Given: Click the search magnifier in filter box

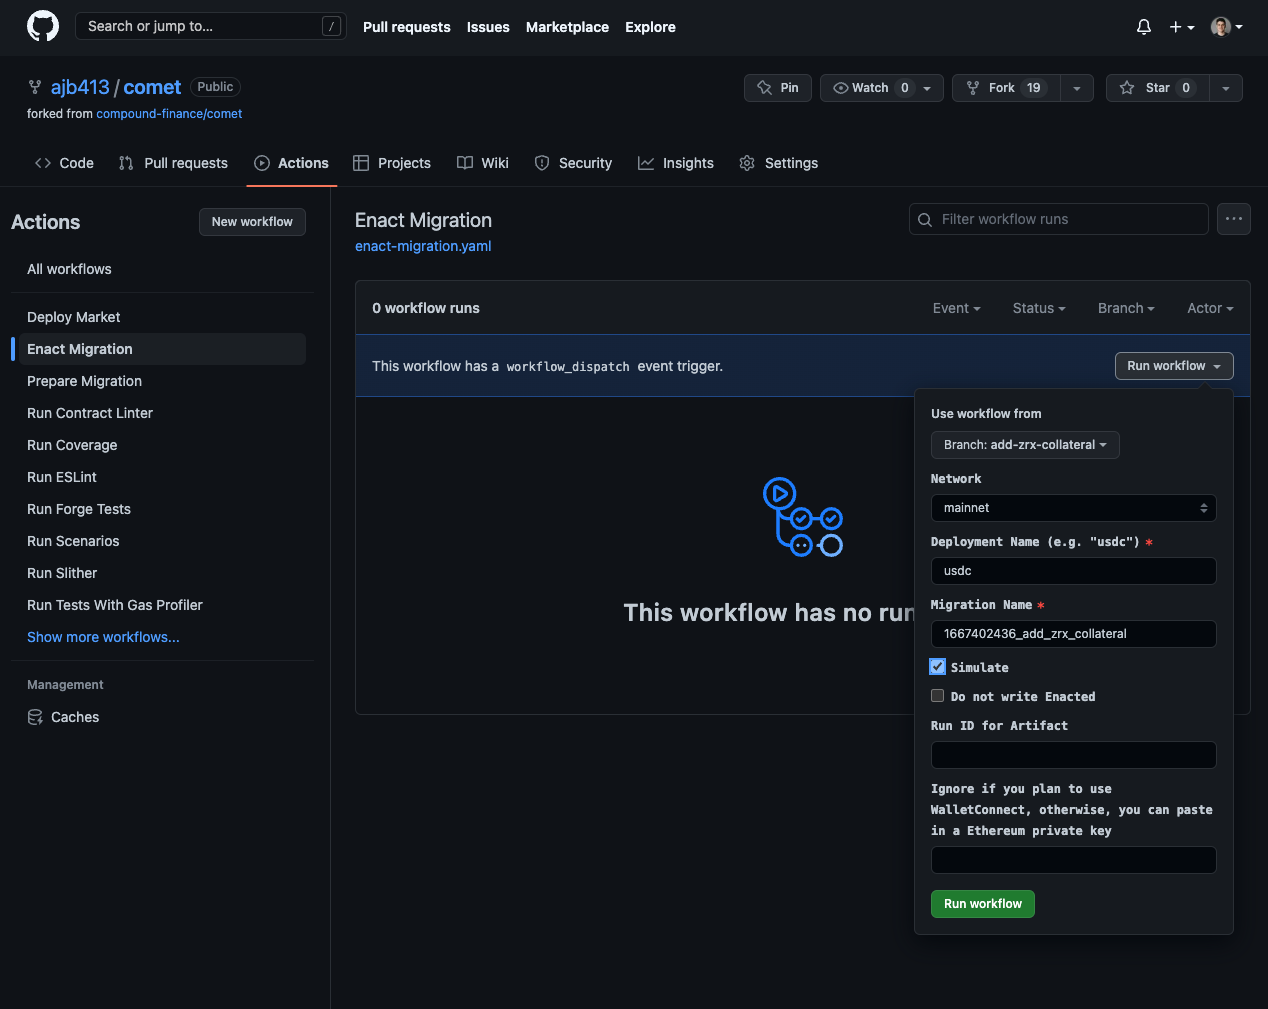Looking at the screenshot, I should coord(925,220).
